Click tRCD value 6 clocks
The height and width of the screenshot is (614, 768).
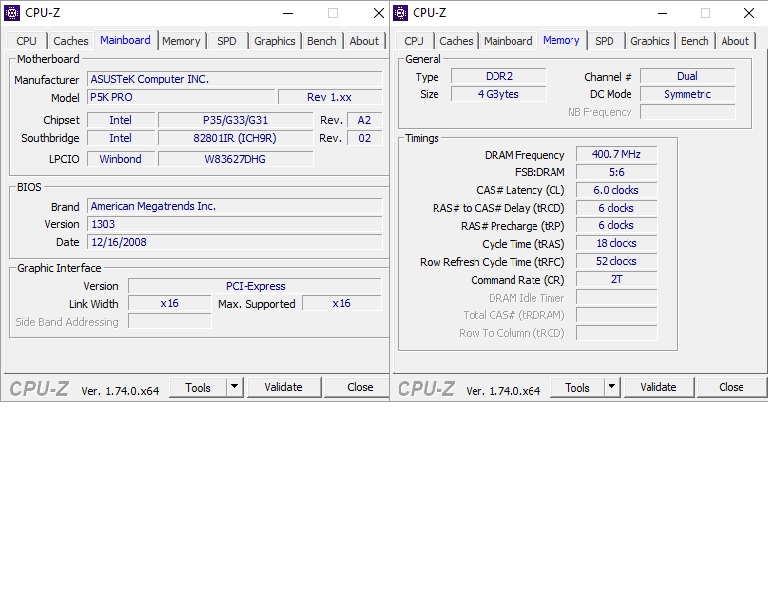coord(616,208)
